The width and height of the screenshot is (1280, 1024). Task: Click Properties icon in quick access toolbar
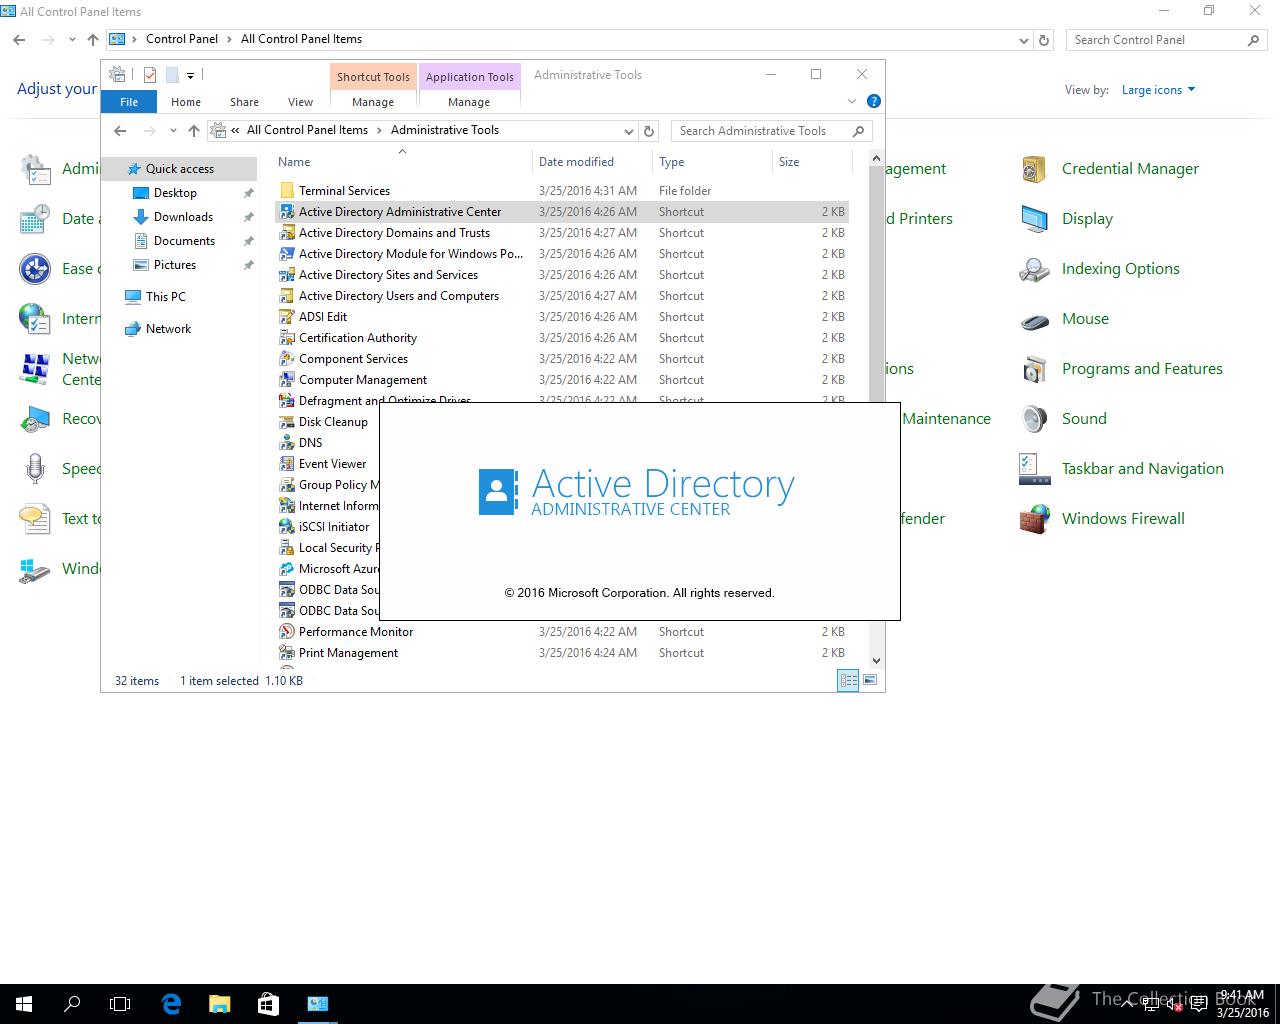coord(150,74)
